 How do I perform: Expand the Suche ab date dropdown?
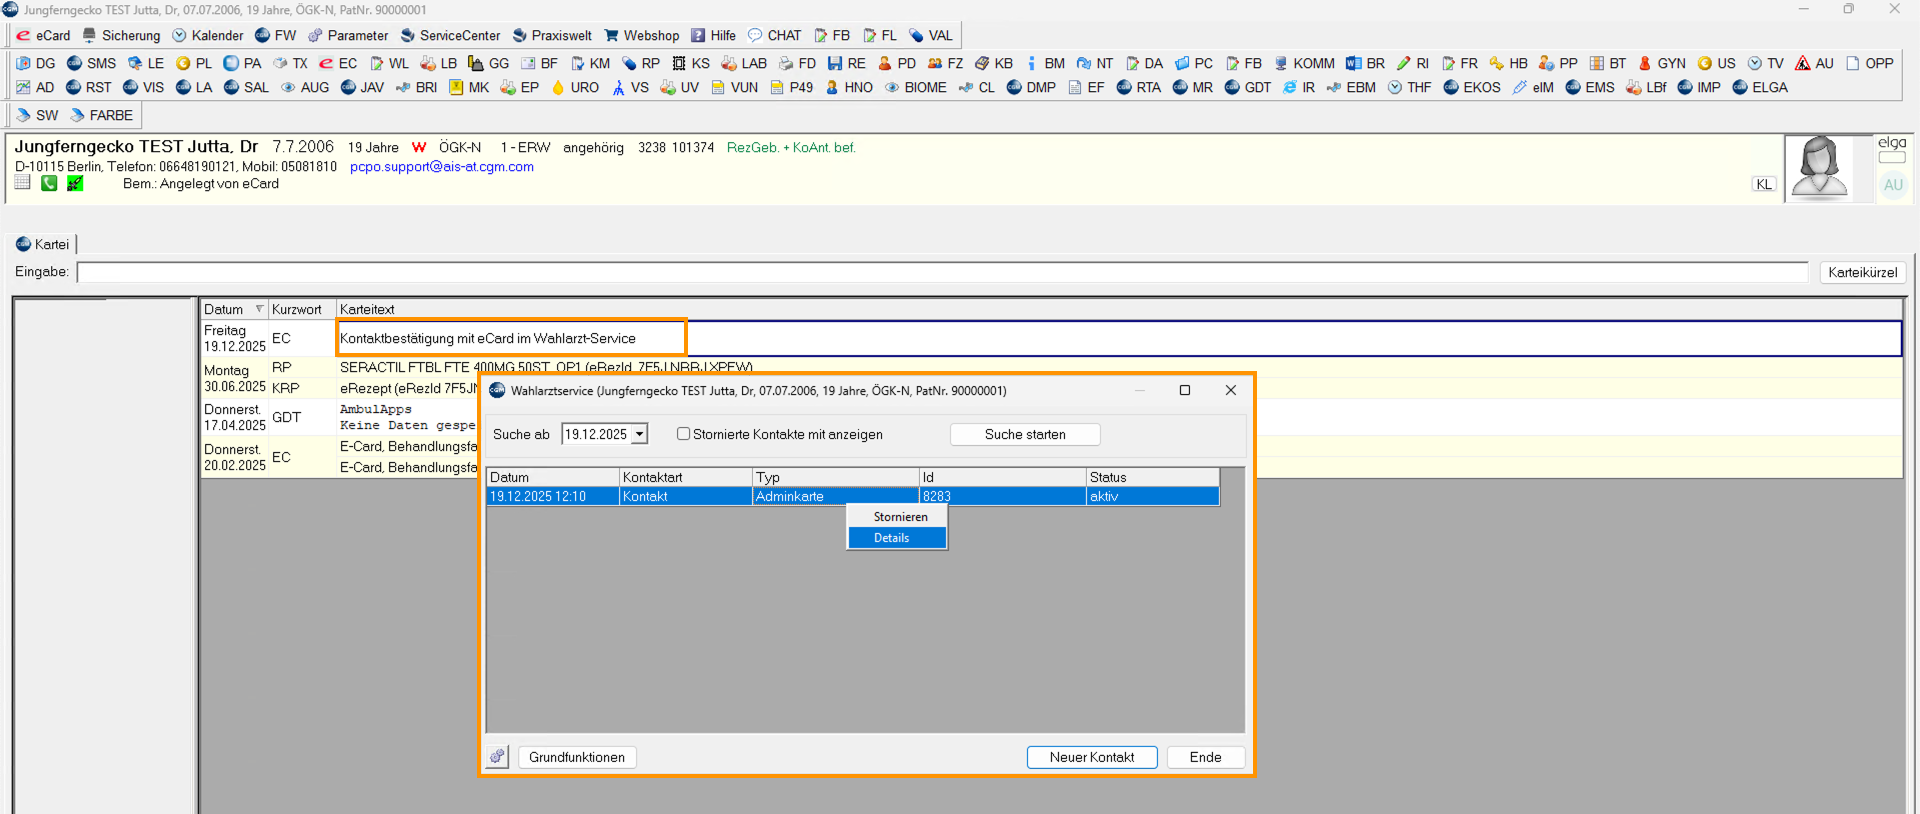[639, 434]
